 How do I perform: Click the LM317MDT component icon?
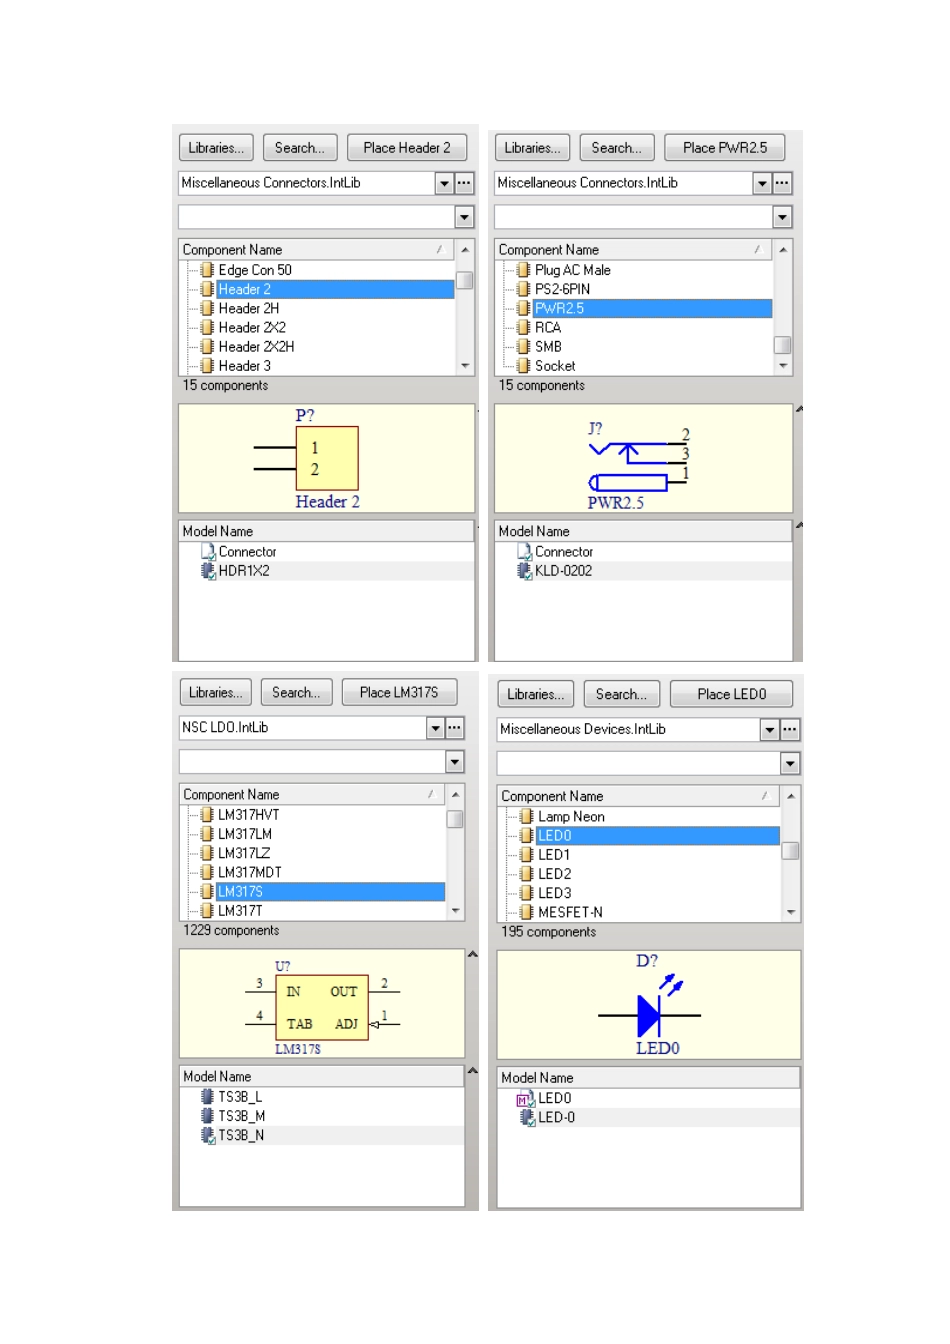point(207,872)
